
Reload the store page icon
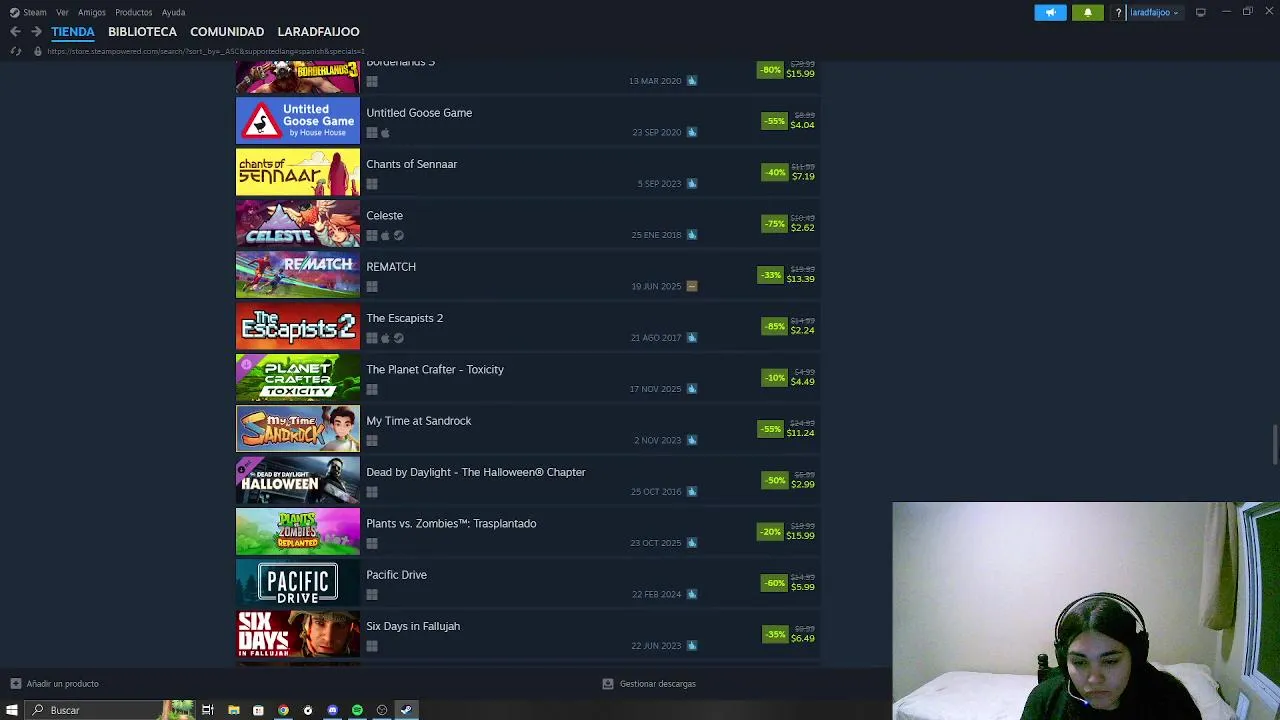[x=15, y=51]
